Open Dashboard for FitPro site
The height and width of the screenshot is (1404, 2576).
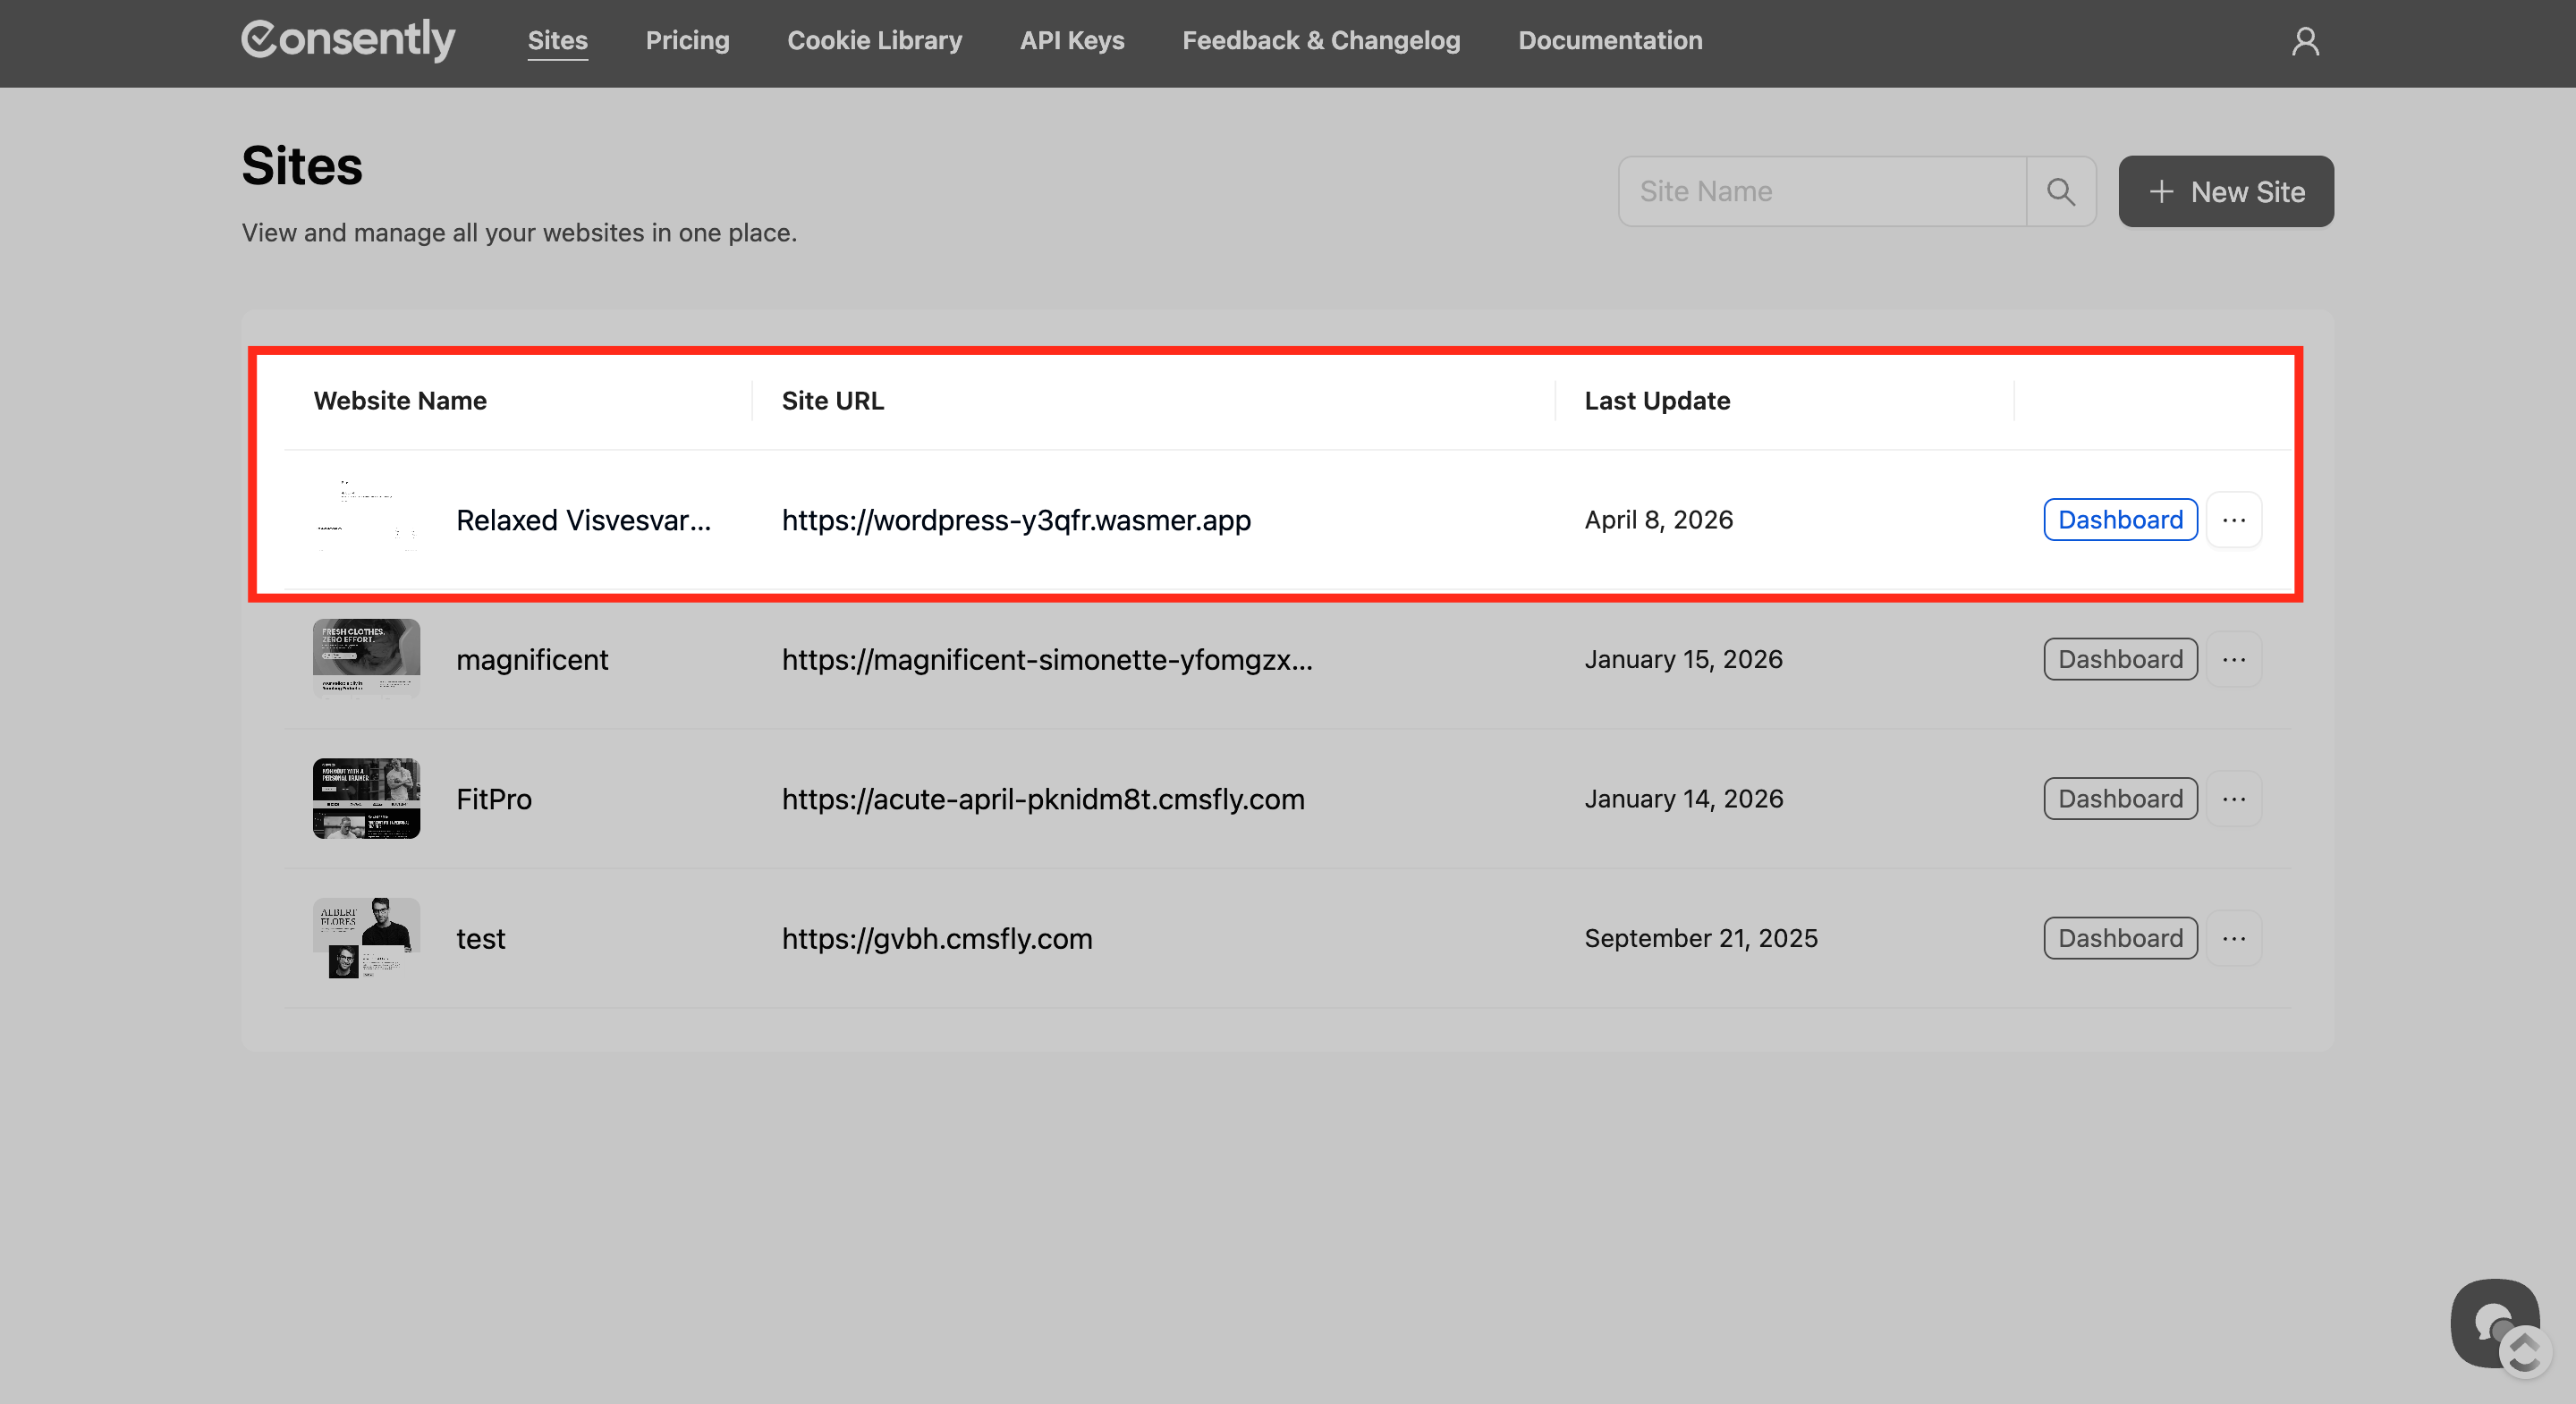point(2119,799)
